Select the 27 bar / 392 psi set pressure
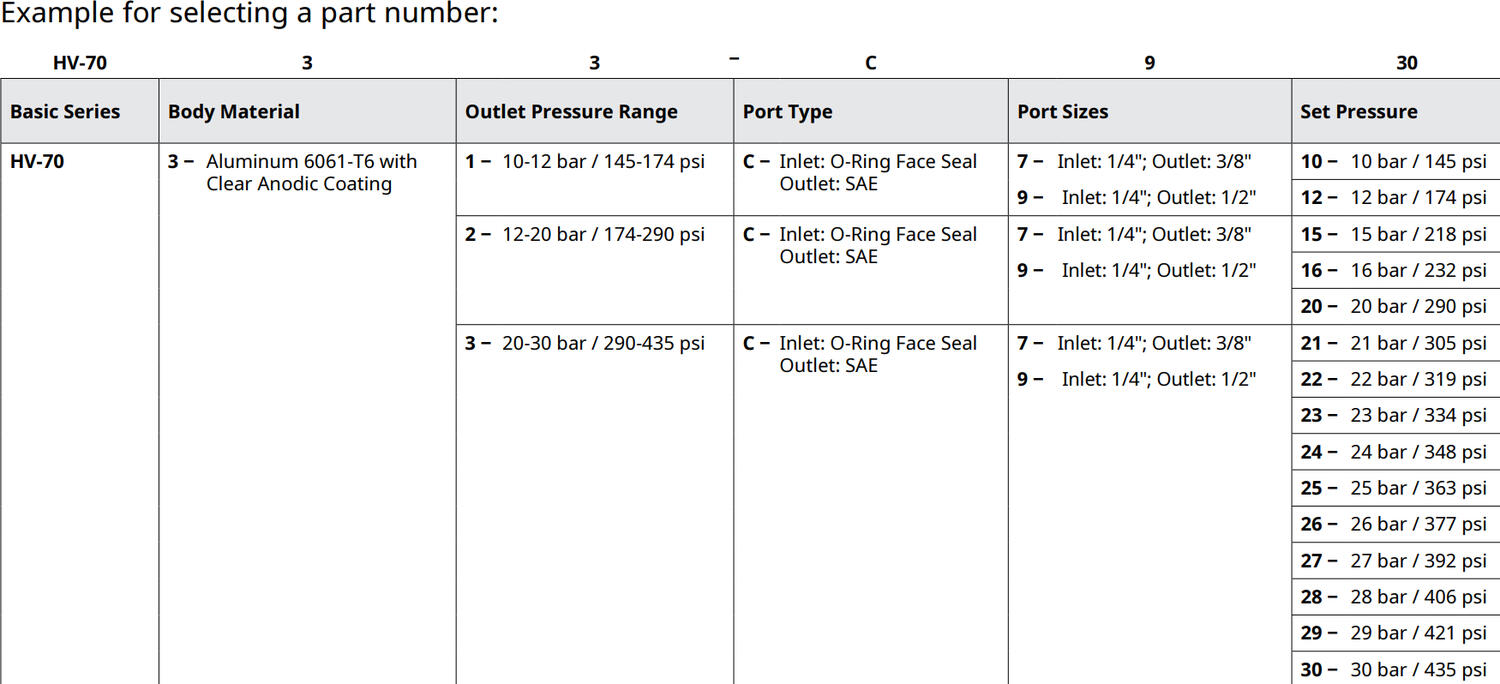1500x684 pixels. 1417,561
